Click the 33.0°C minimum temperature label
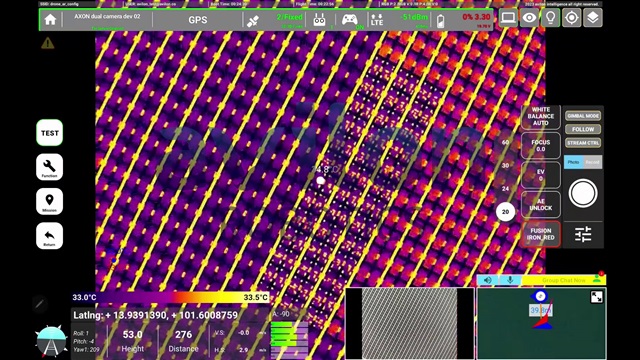 (84, 297)
